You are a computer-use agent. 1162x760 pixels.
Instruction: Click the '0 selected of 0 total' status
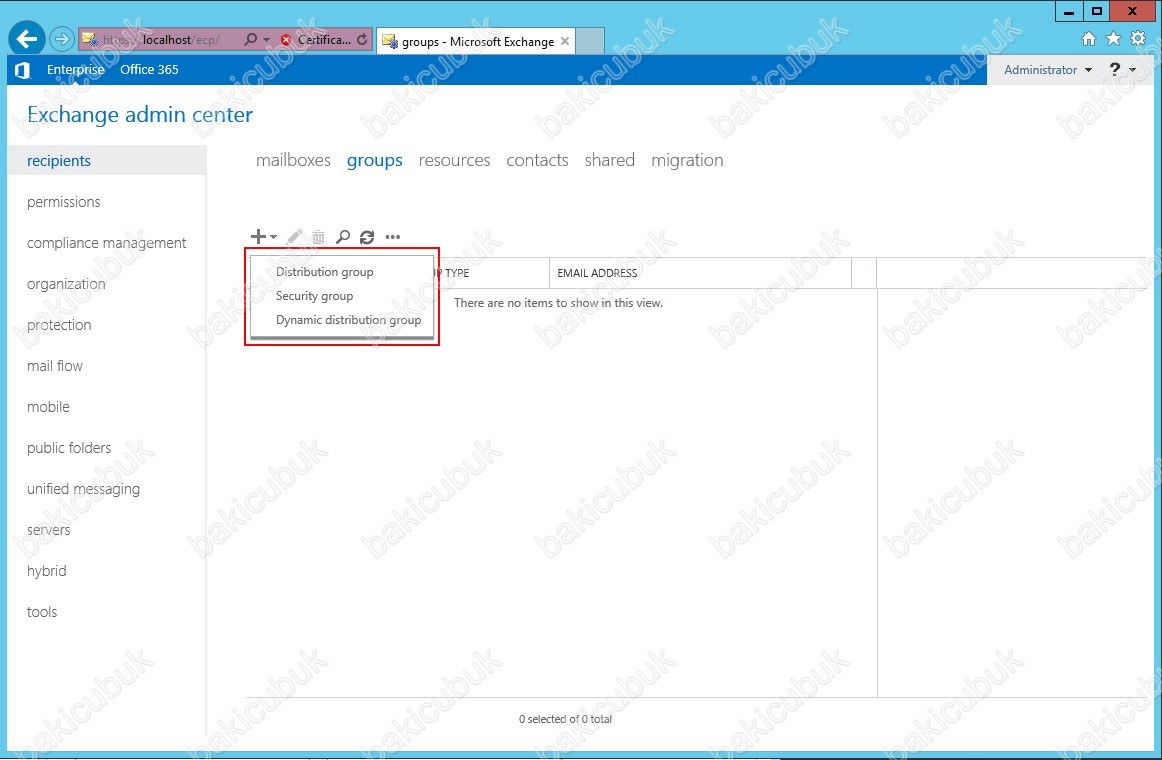pos(565,719)
